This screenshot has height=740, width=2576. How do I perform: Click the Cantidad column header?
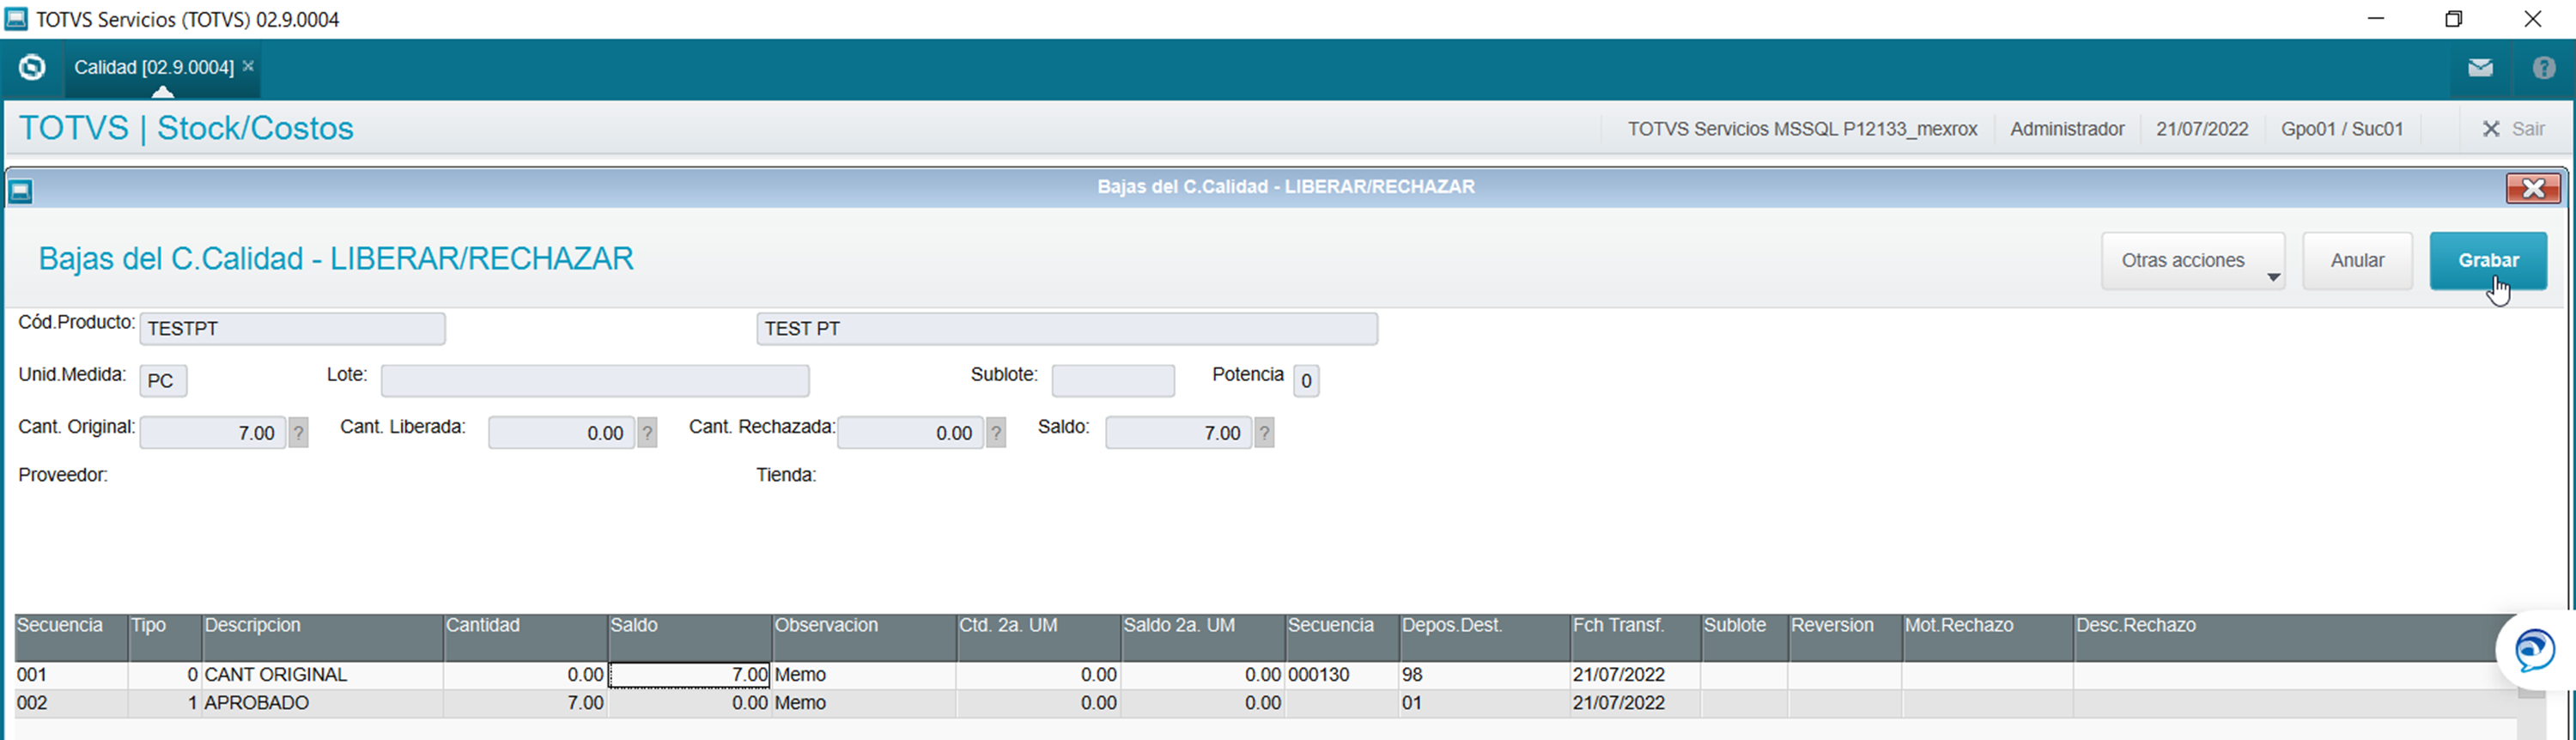[x=526, y=637]
